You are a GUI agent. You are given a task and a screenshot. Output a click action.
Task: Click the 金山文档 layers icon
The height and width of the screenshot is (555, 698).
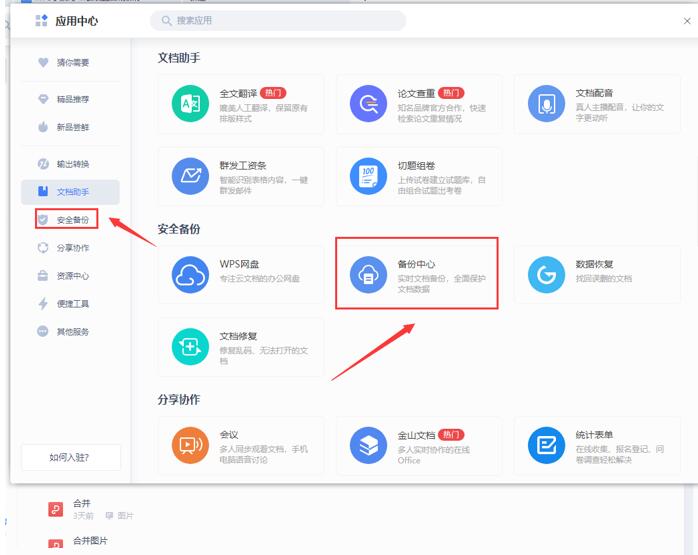[368, 445]
